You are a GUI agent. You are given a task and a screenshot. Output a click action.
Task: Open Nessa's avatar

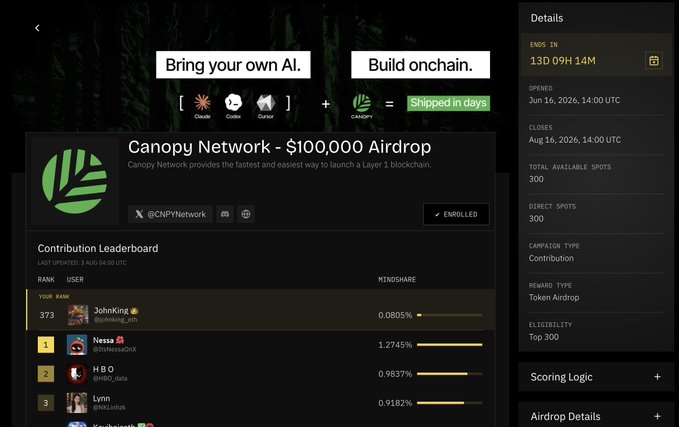[77, 345]
